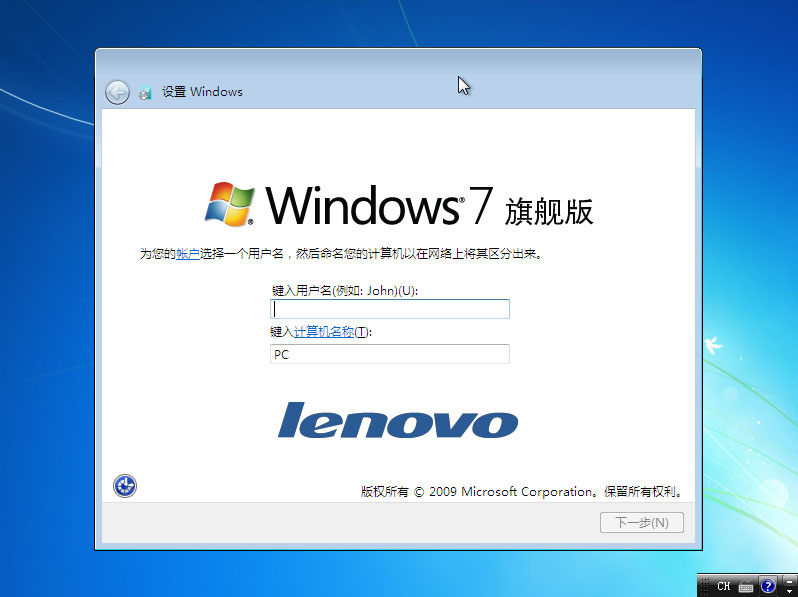Open the Ease of Access icon

125,486
